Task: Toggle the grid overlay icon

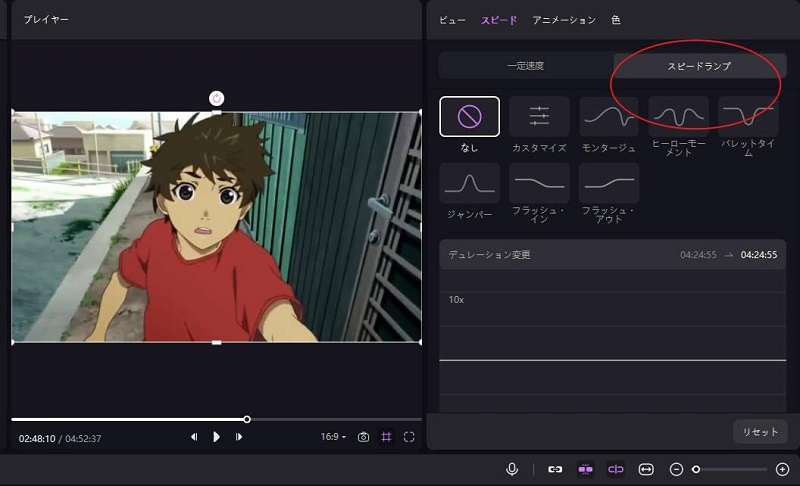Action: pos(386,437)
